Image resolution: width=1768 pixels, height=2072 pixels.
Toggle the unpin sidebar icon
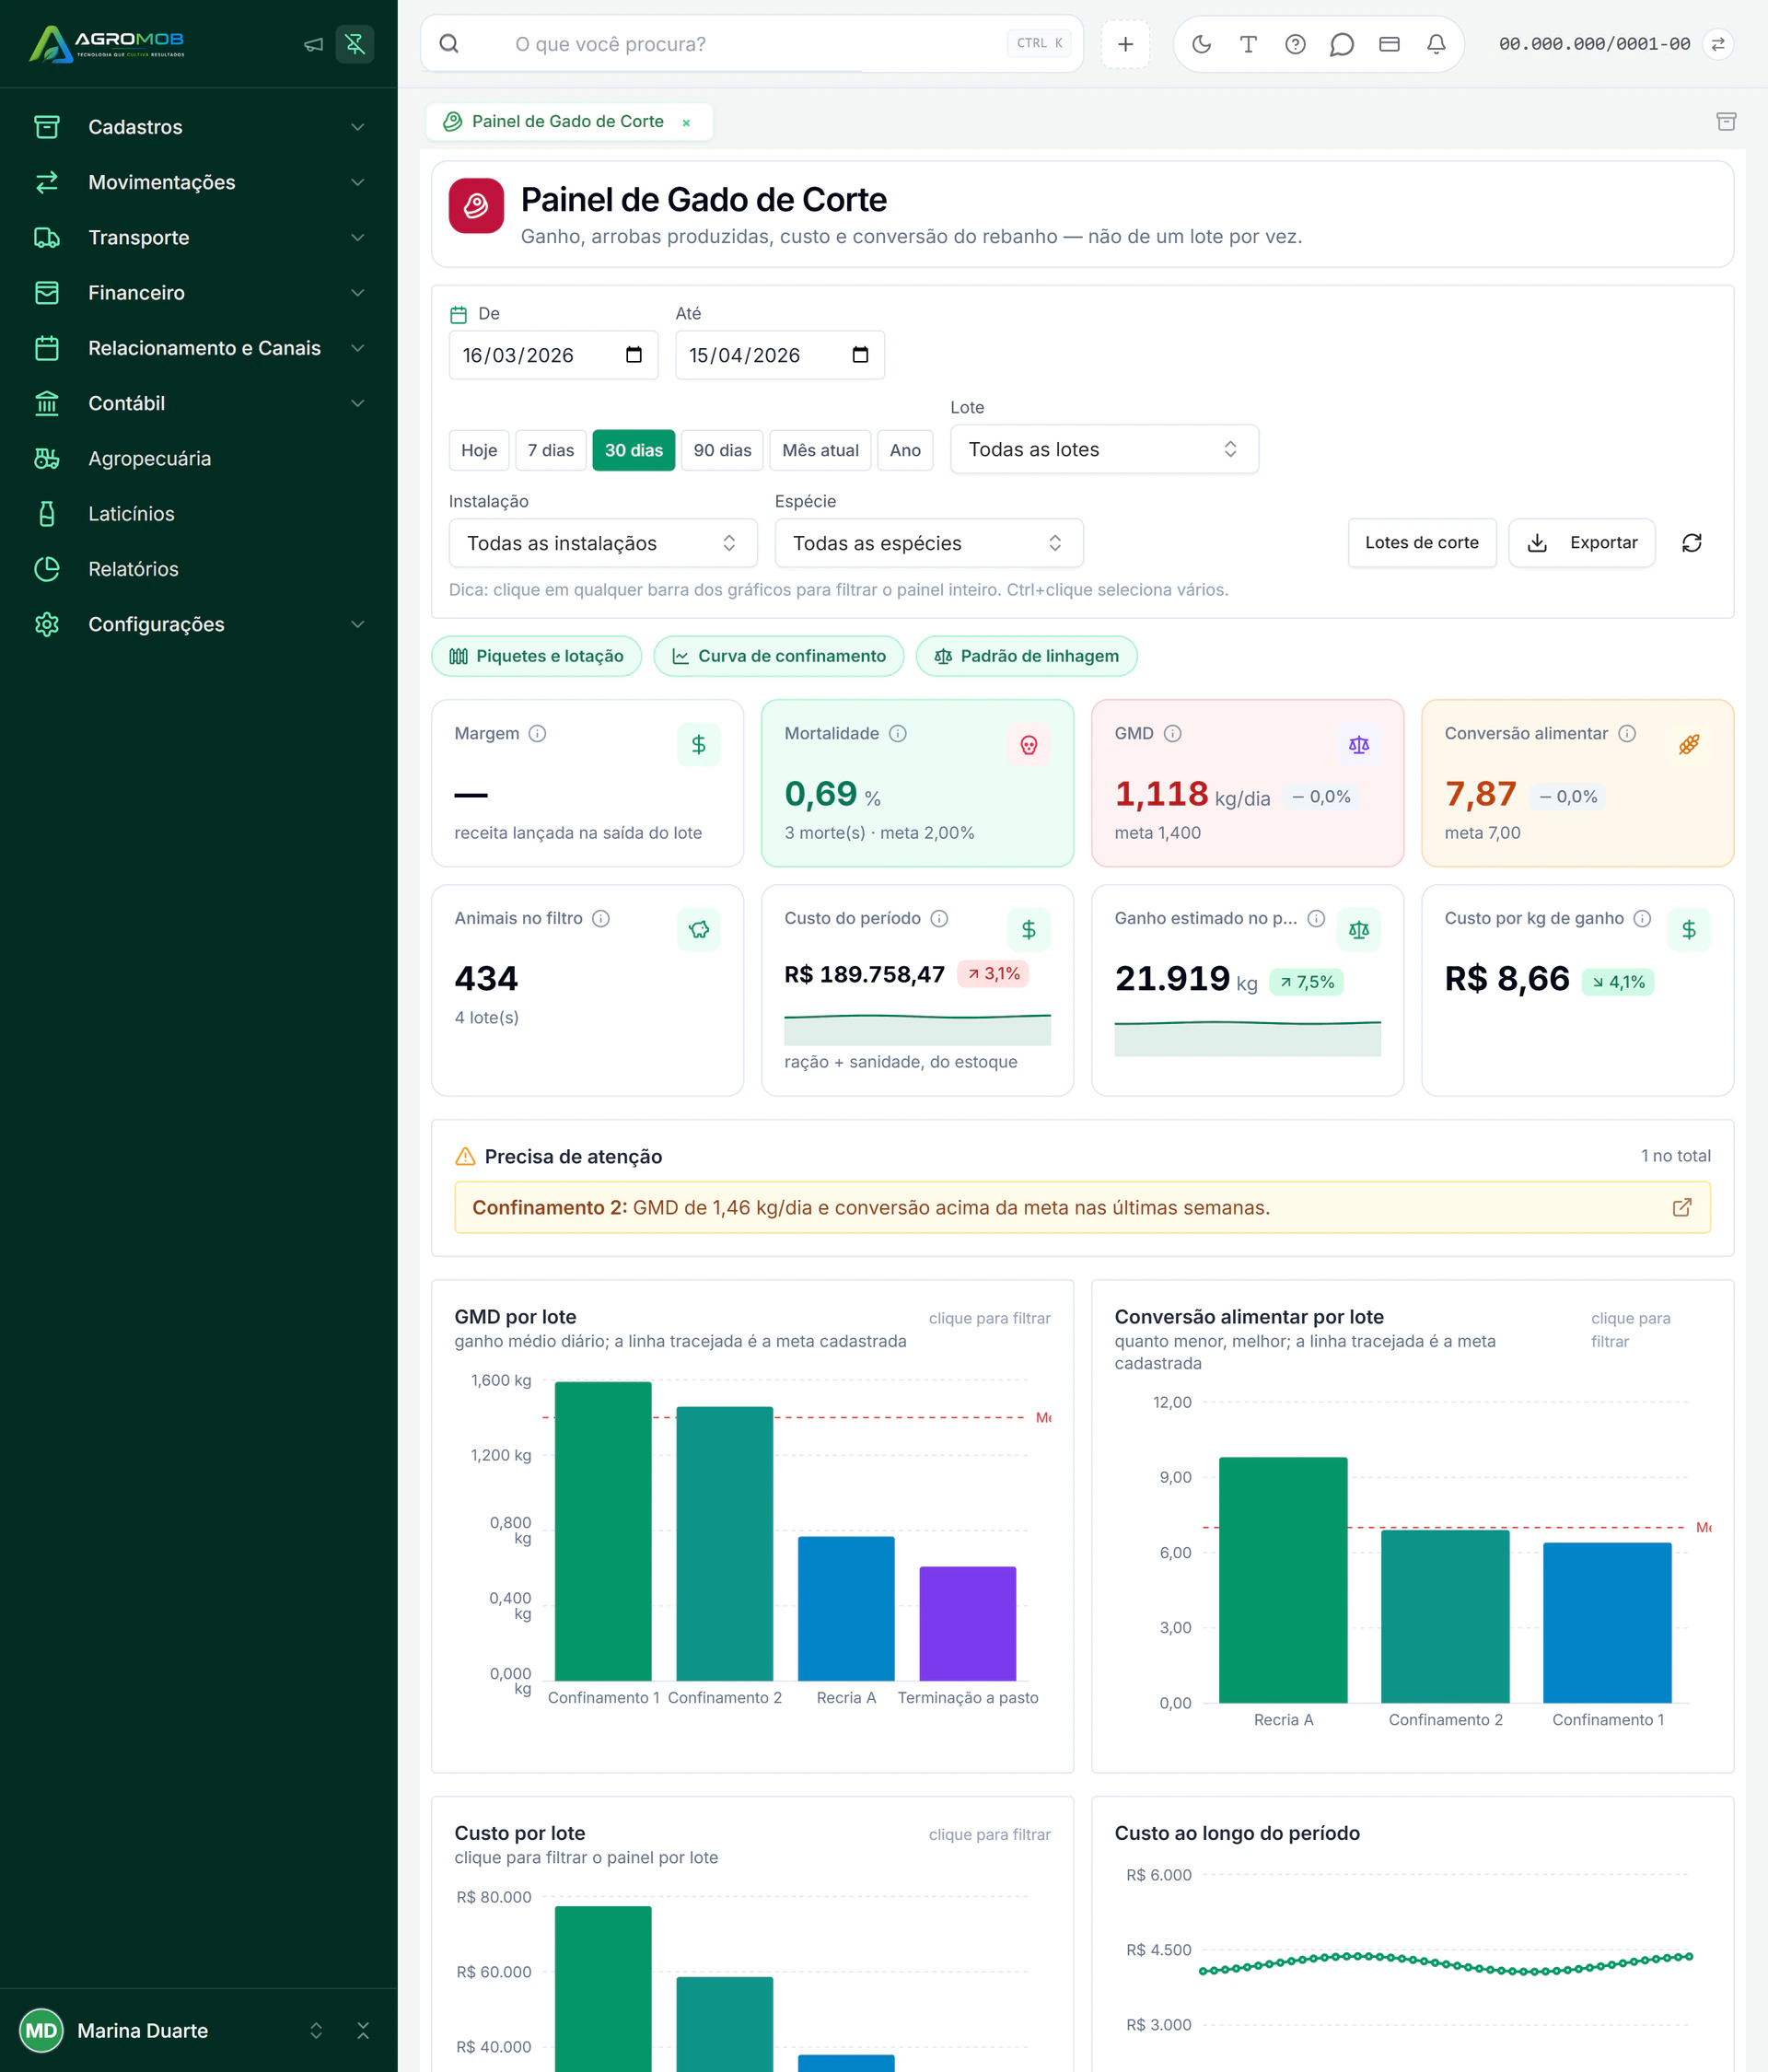[355, 44]
